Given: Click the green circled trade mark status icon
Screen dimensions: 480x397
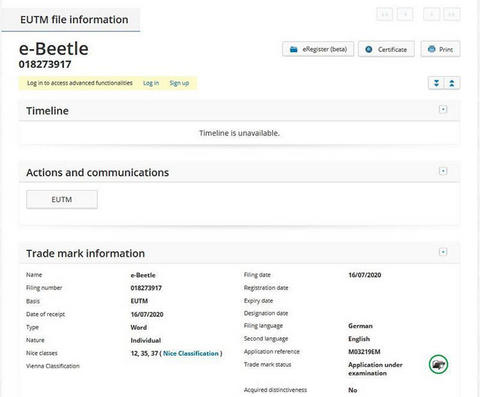Looking at the screenshot, I should [438, 364].
